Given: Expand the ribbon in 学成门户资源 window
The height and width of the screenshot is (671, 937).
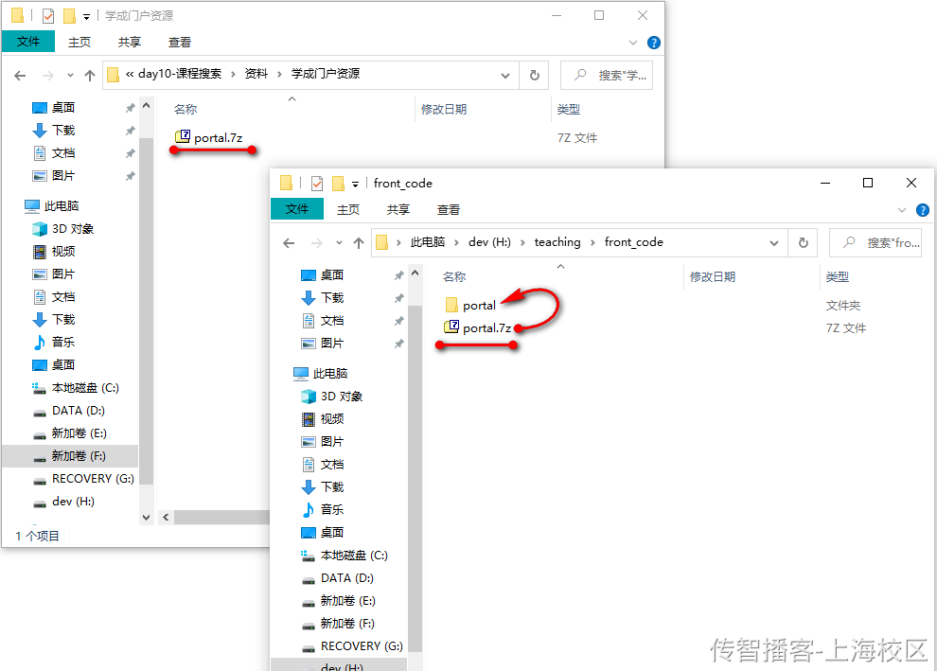Looking at the screenshot, I should click(x=633, y=42).
